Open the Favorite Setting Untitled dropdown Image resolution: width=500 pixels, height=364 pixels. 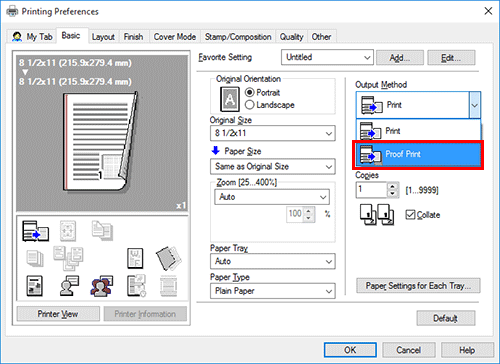click(x=327, y=57)
